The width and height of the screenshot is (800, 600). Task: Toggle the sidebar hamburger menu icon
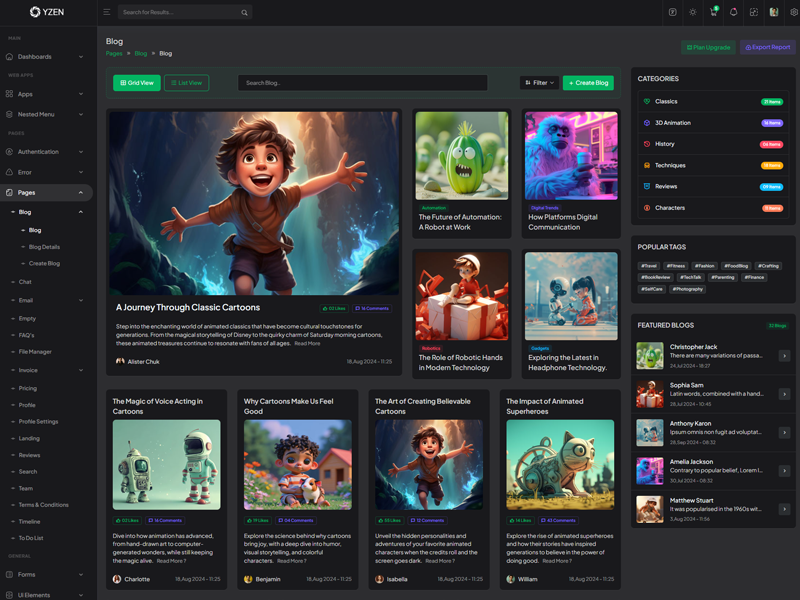coord(107,12)
